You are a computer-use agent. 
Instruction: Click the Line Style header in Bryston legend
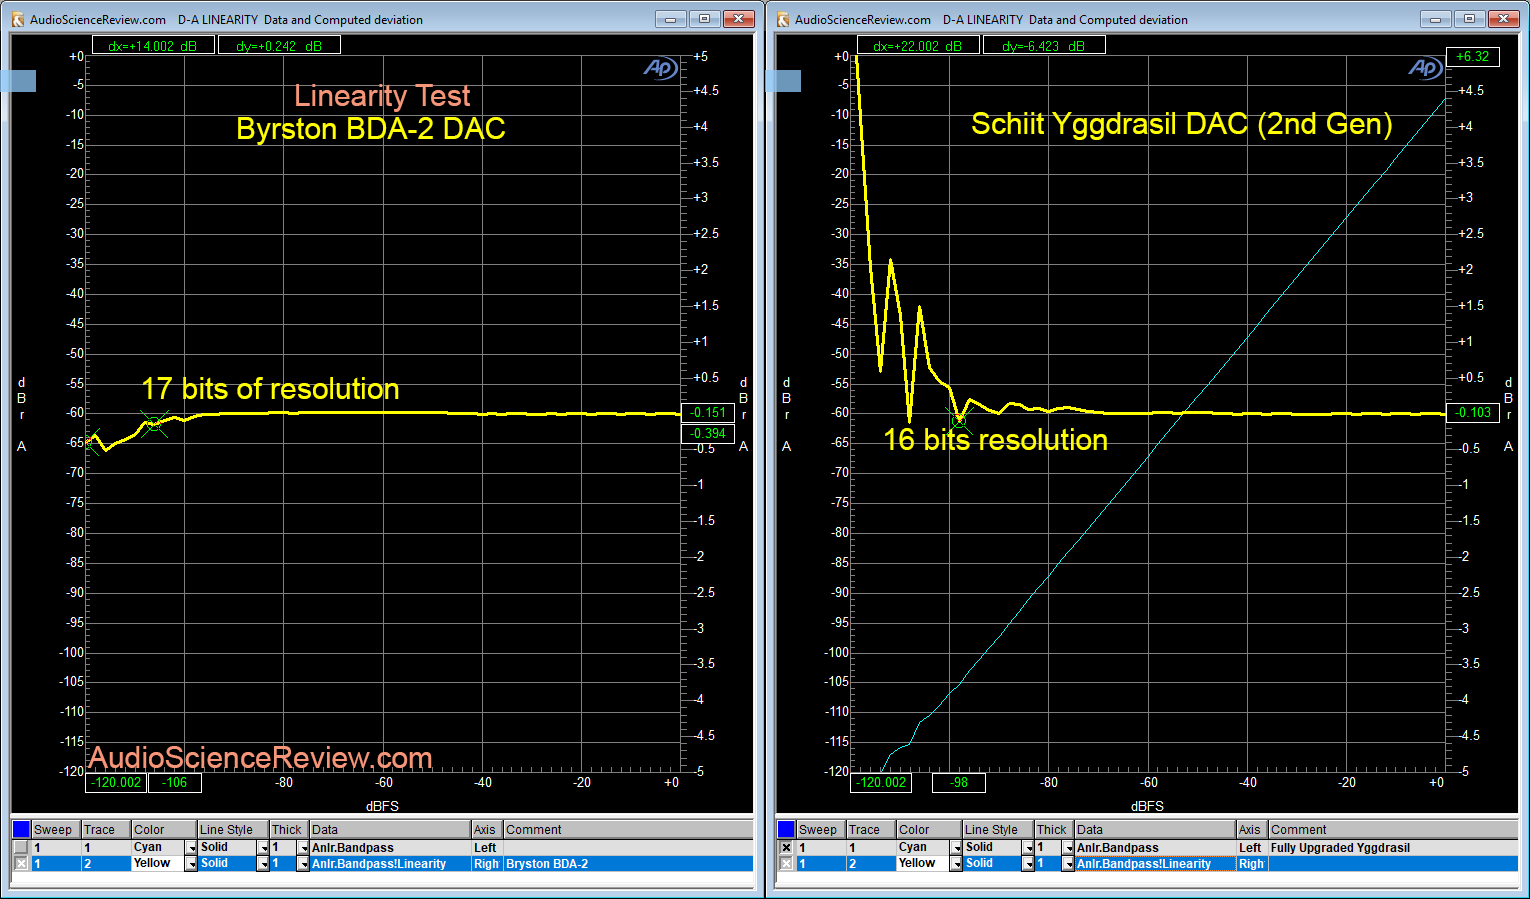point(233,829)
